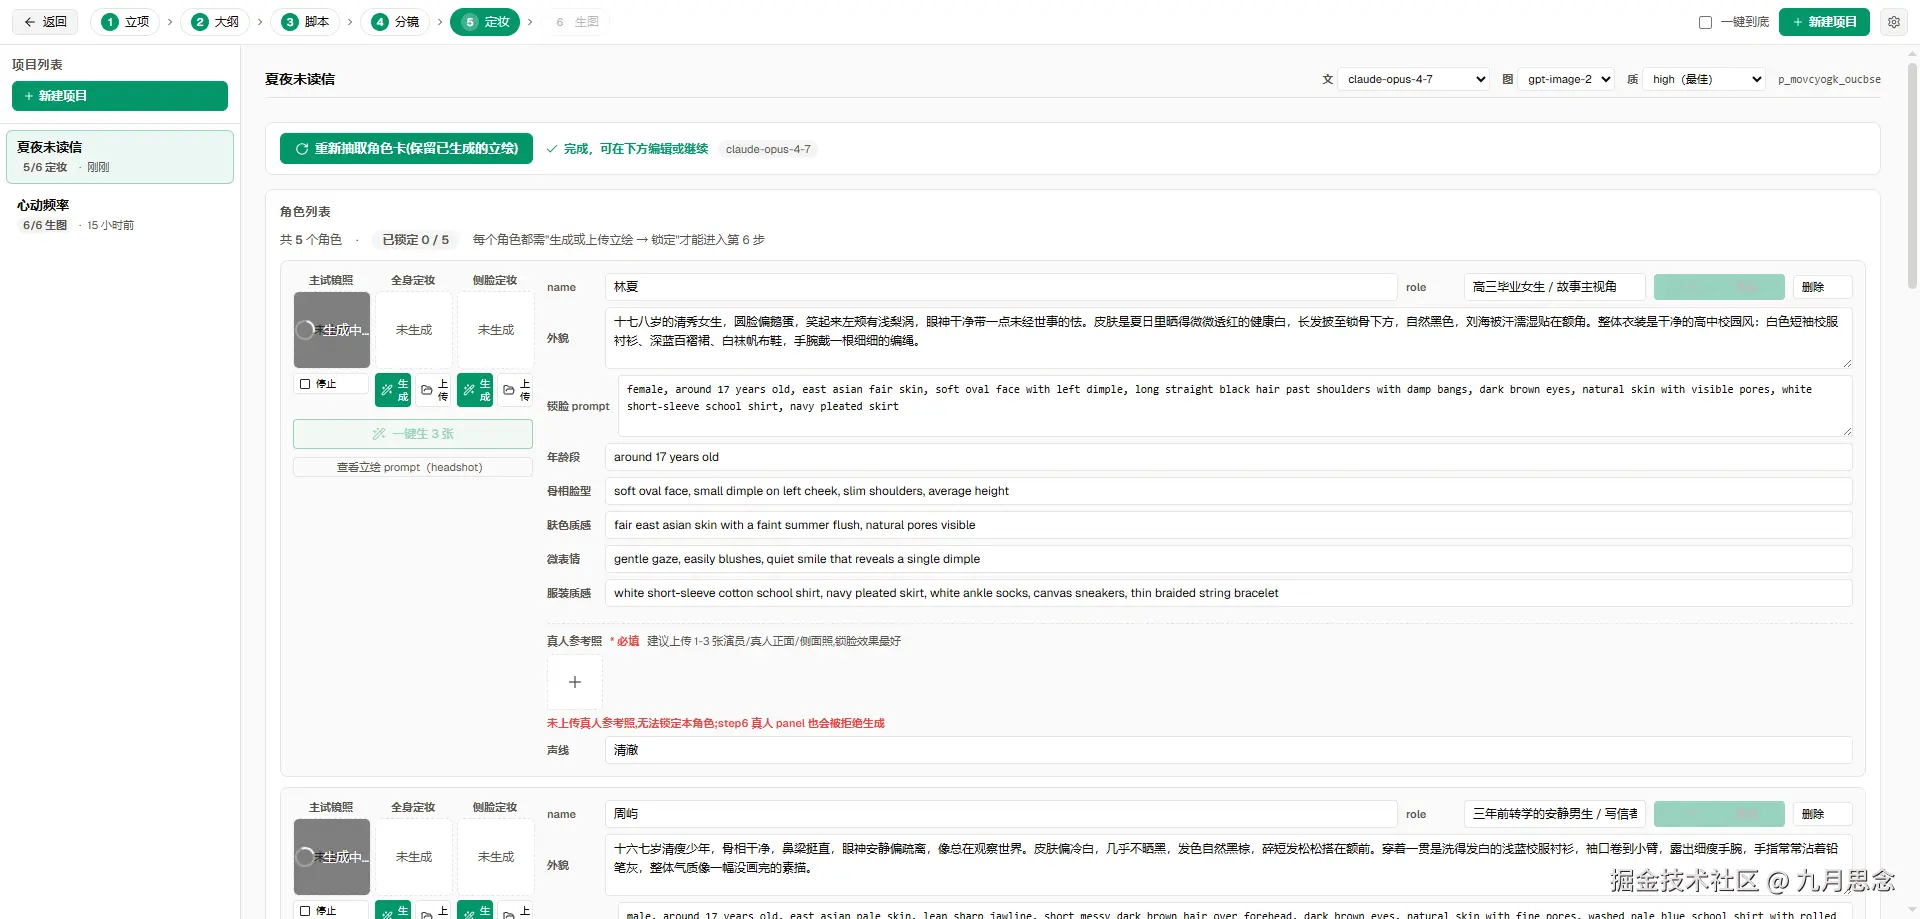Click the 骨相脸型 field soft oval face
Screen dimensions: 1920x919
point(1229,491)
